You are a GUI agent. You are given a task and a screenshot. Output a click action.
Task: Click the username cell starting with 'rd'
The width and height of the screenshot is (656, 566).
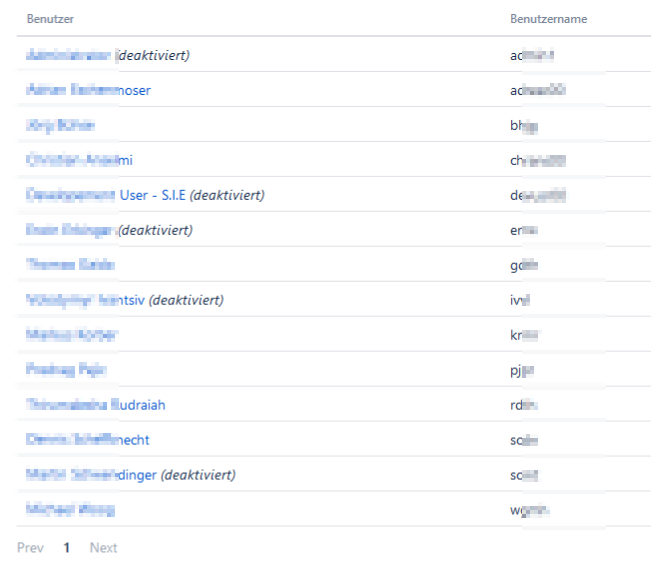[x=524, y=405]
